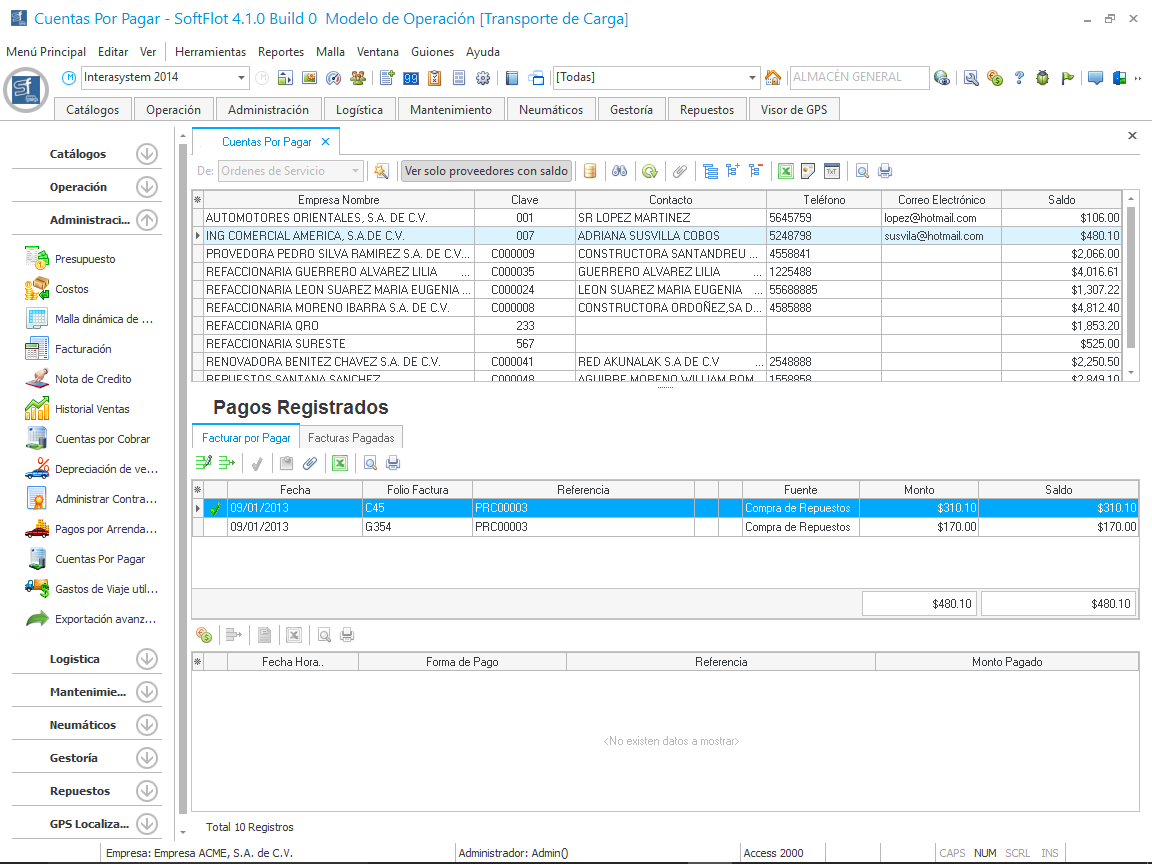Toggle green checkmark on invoice C45 row
The height and width of the screenshot is (864, 1152).
tap(215, 508)
